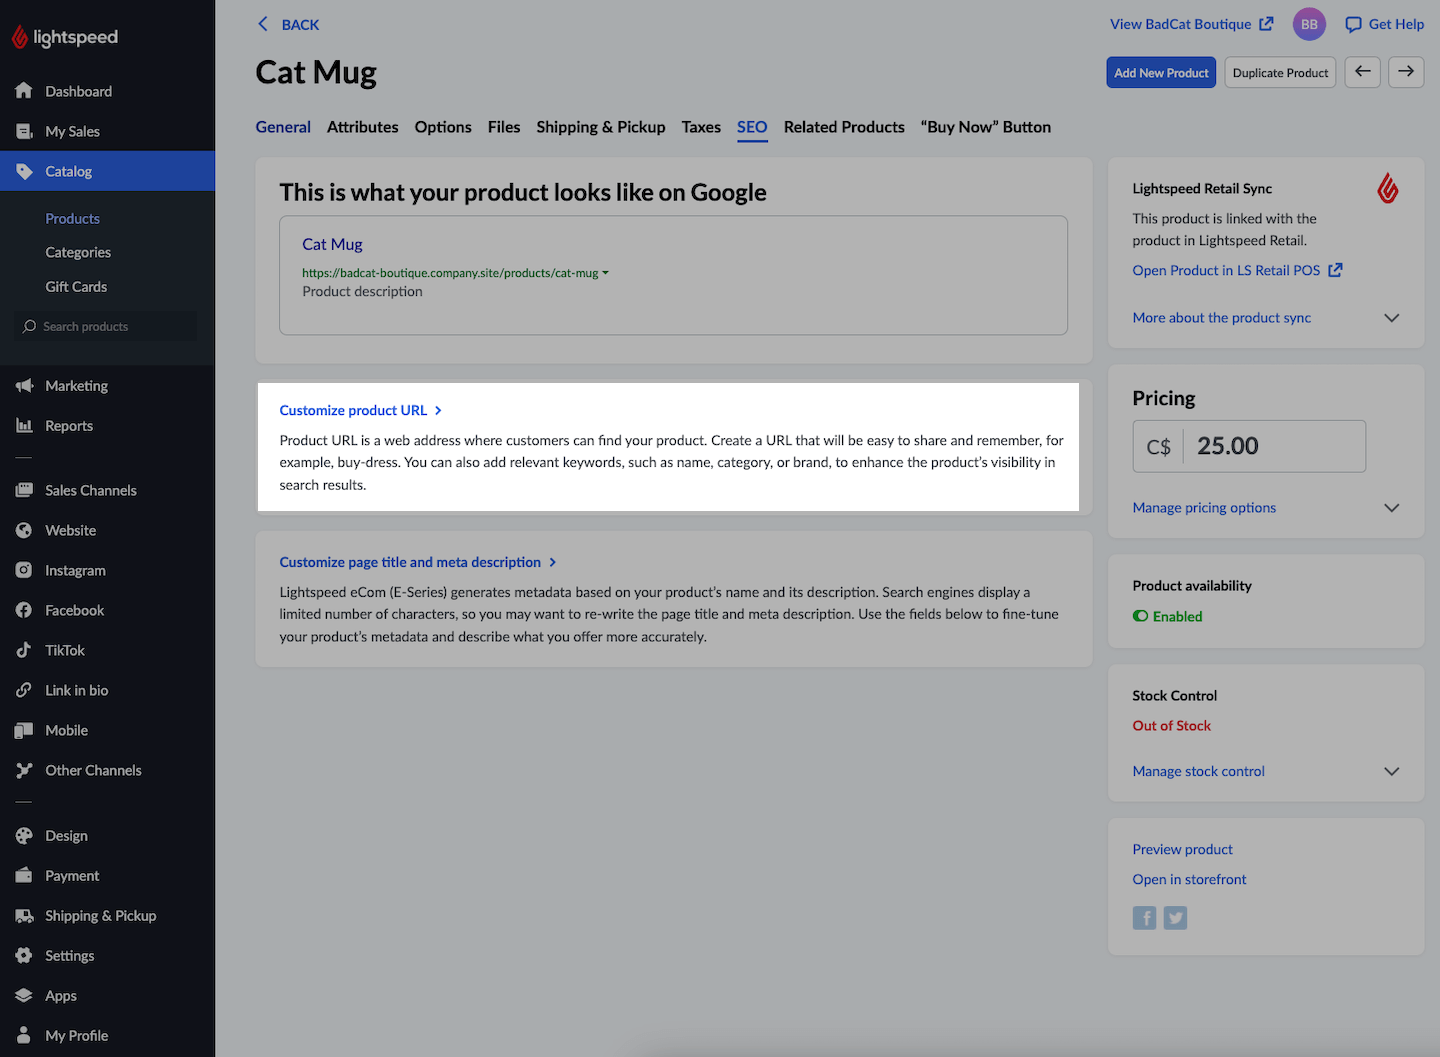Switch to the Related Products tab

(844, 127)
